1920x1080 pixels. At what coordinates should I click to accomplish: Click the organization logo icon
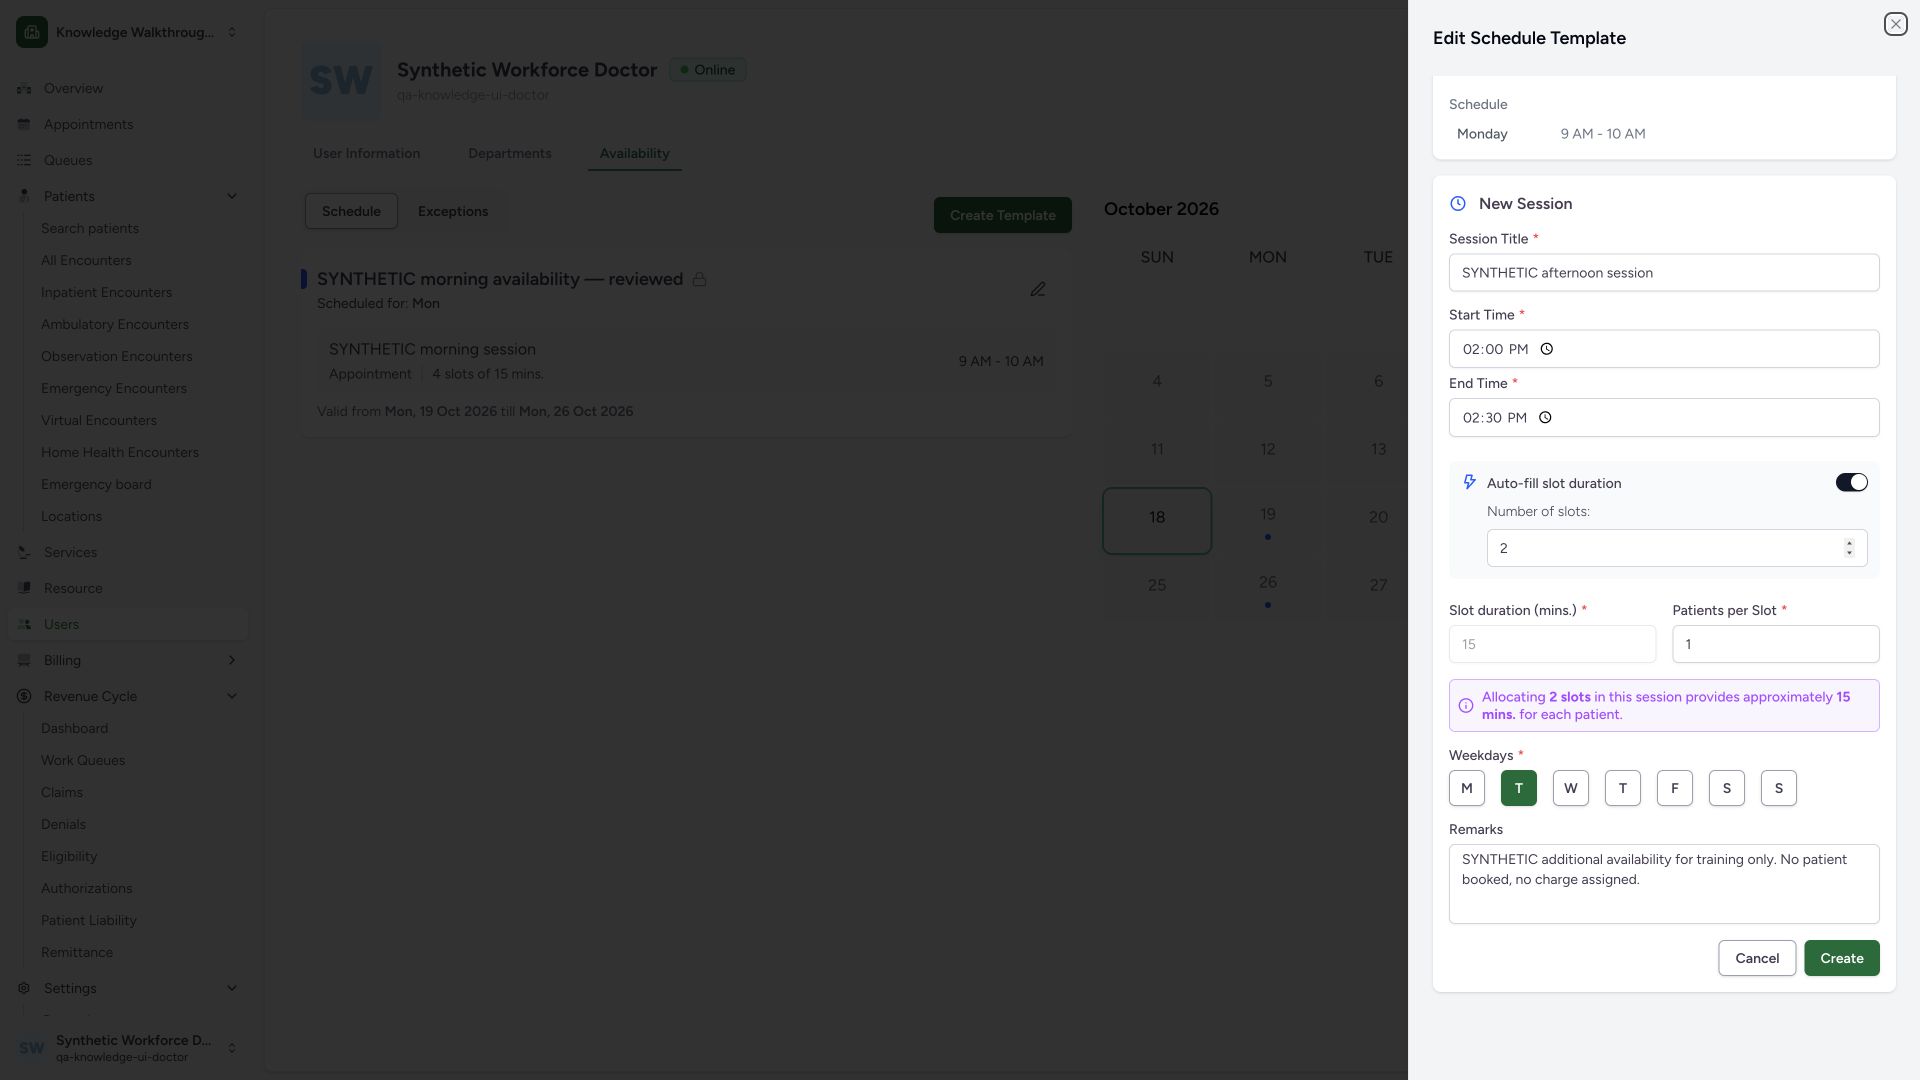click(x=32, y=32)
